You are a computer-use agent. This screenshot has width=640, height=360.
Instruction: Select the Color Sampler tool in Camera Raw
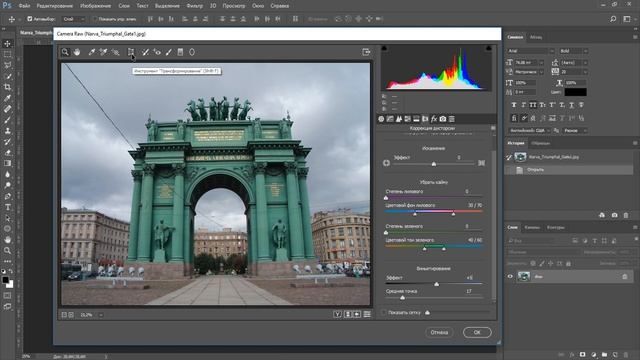[x=104, y=52]
